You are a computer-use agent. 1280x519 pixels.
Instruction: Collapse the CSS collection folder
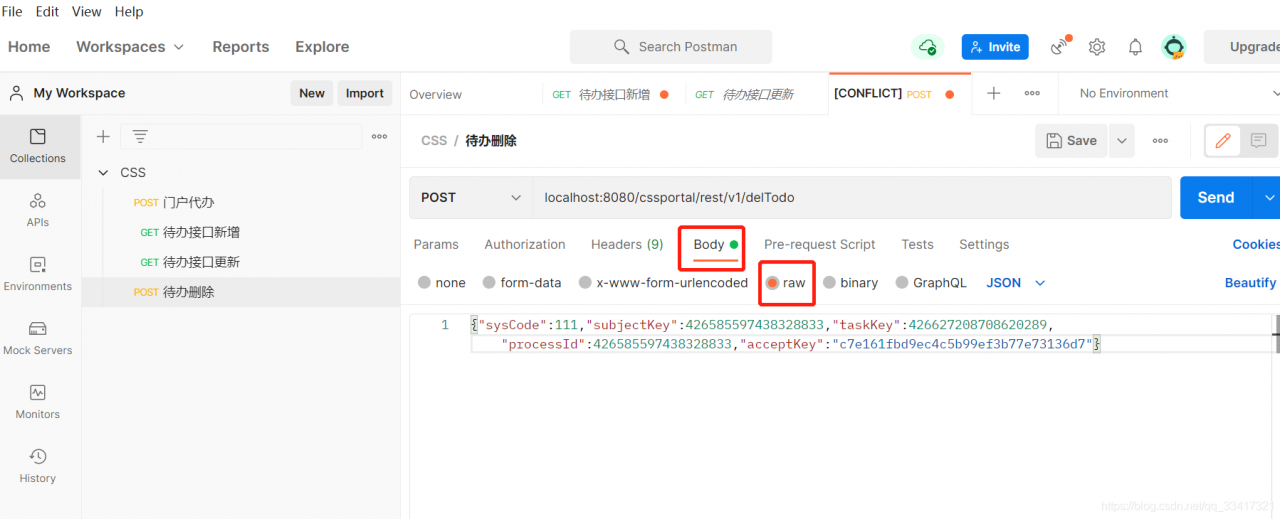pos(103,172)
